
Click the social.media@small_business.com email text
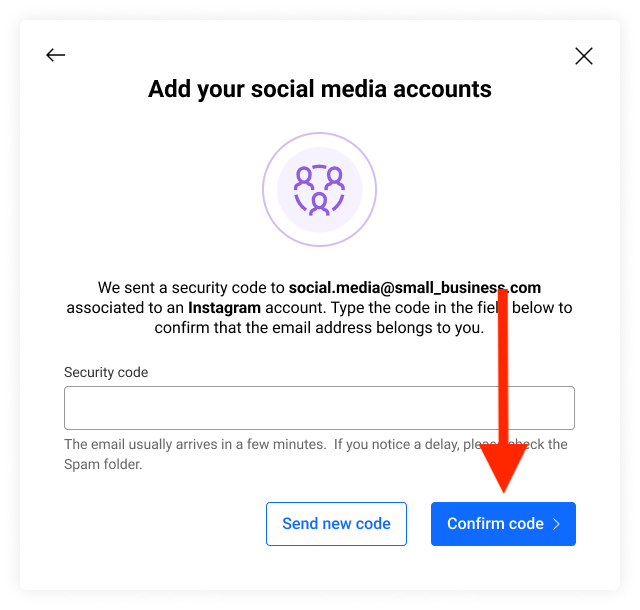(415, 288)
